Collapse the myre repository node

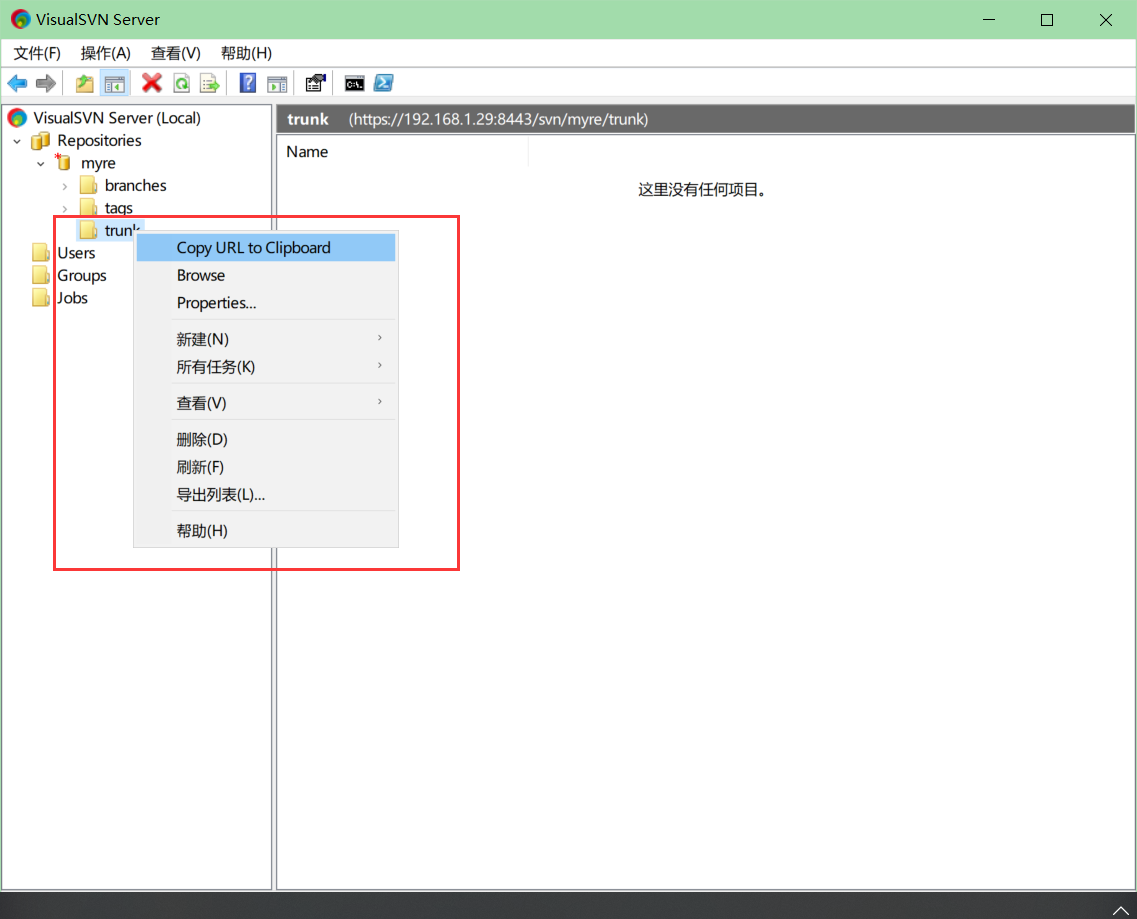pos(41,164)
